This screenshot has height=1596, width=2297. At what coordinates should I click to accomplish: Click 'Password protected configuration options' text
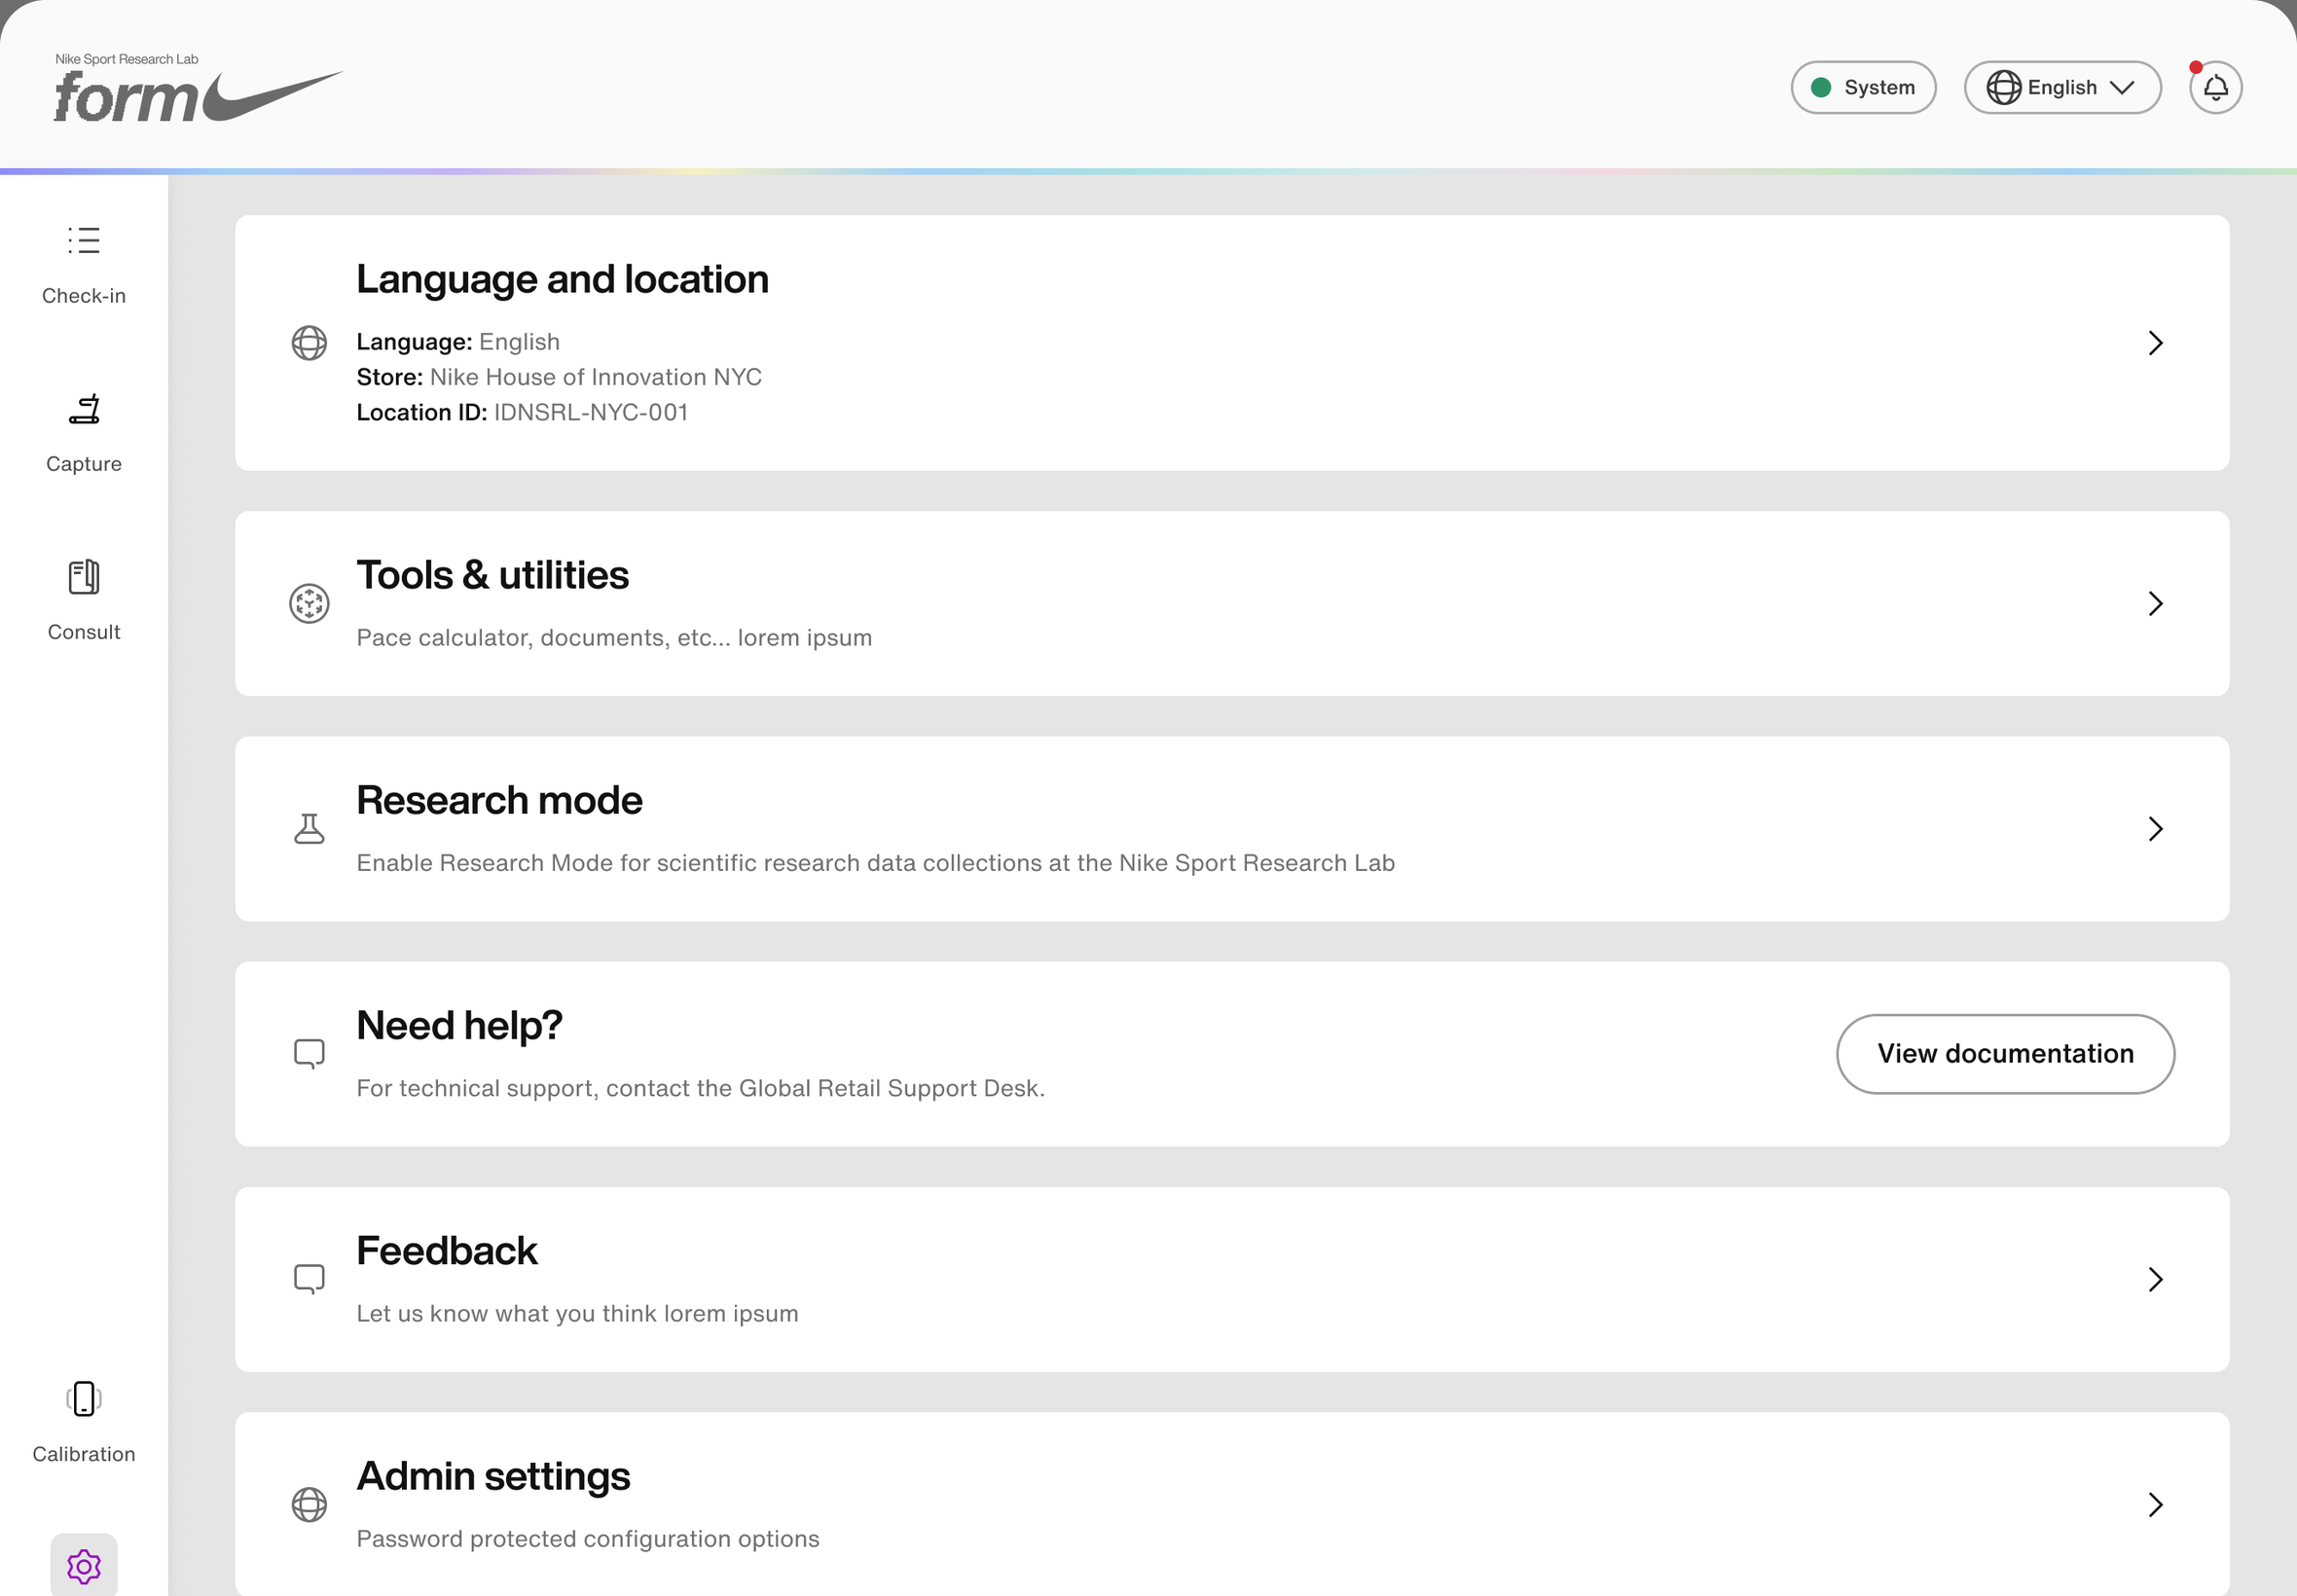588,1539
